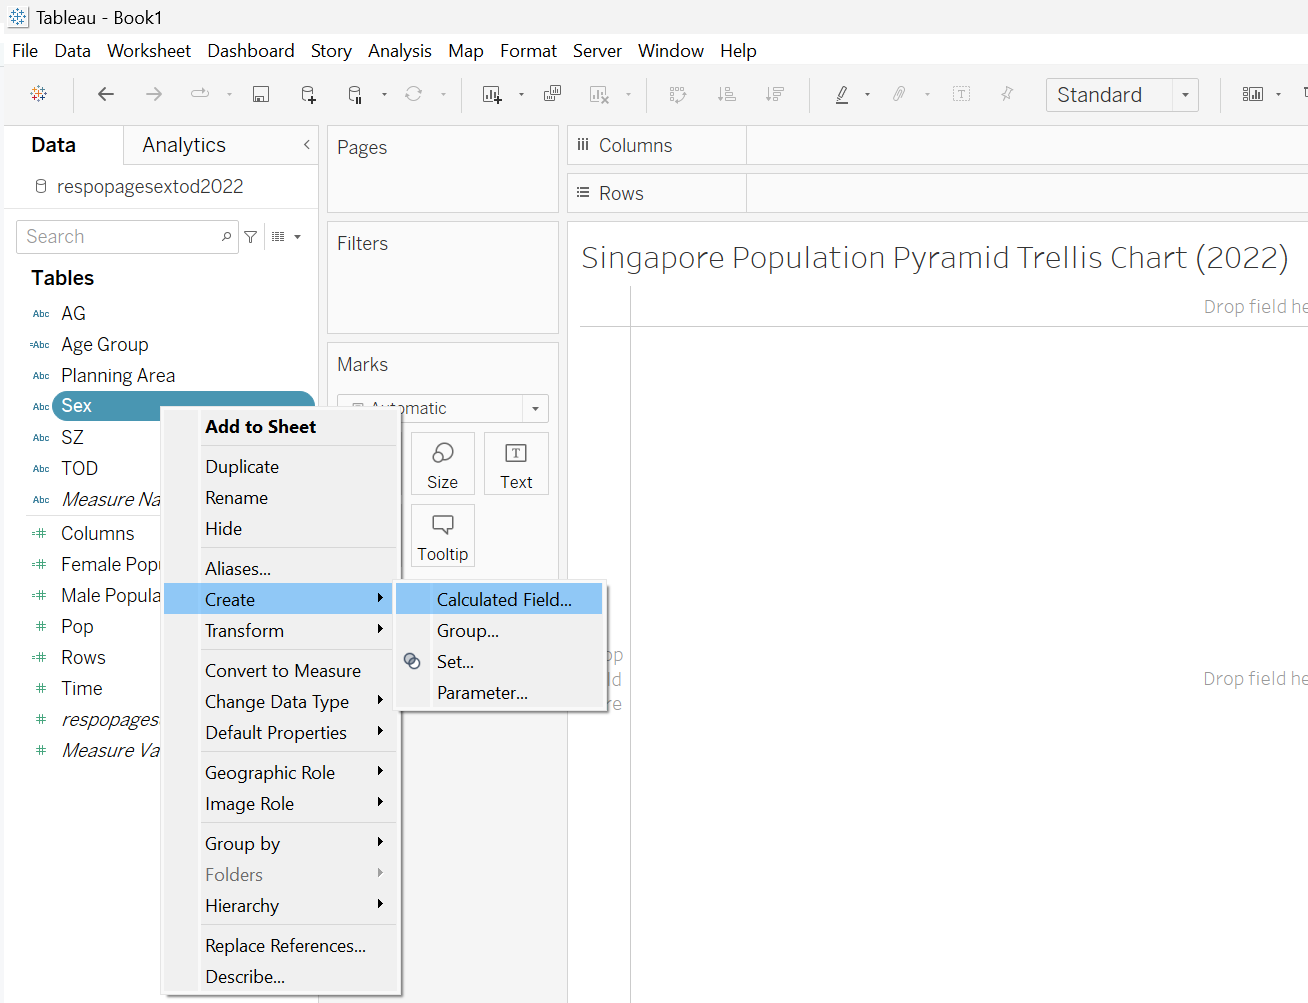Select Calculated Field from Create submenu
The width and height of the screenshot is (1308, 1003).
tap(504, 600)
